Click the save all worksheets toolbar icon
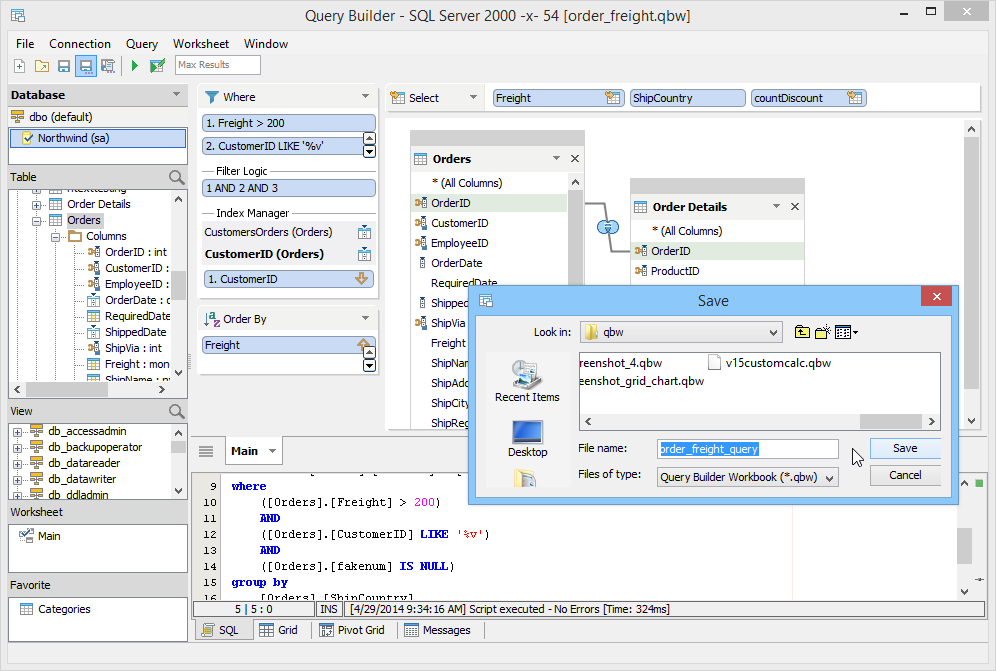Image resolution: width=996 pixels, height=671 pixels. (108, 65)
